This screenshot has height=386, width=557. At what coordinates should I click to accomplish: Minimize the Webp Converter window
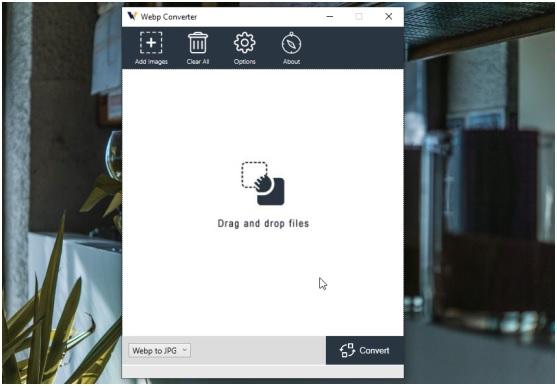click(330, 17)
